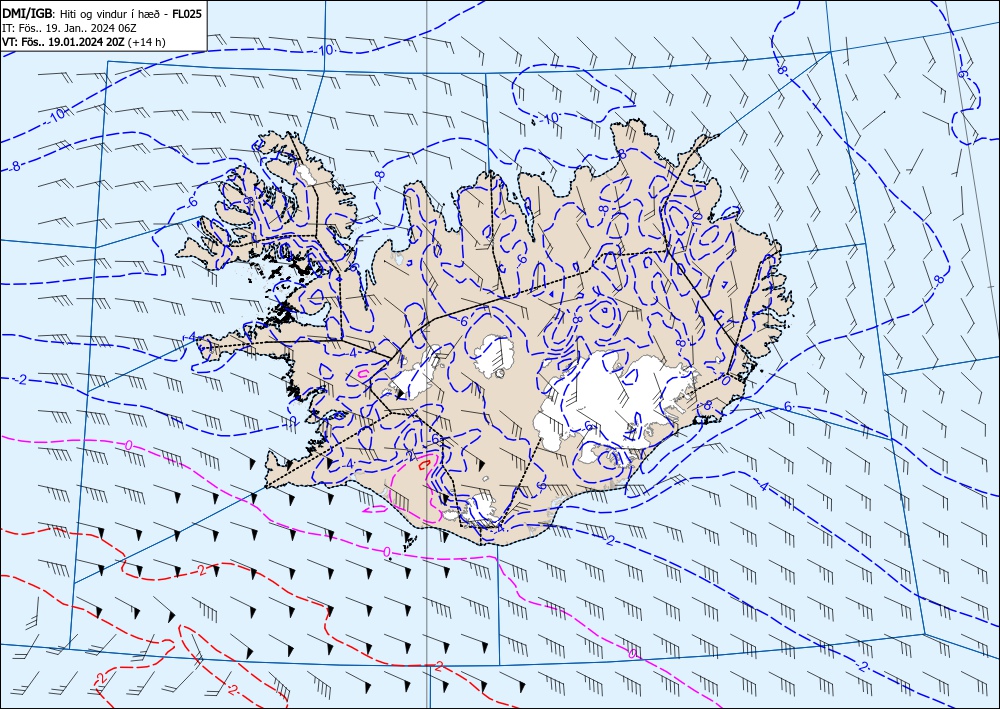Click the round white glacier in central Iceland

click(494, 356)
